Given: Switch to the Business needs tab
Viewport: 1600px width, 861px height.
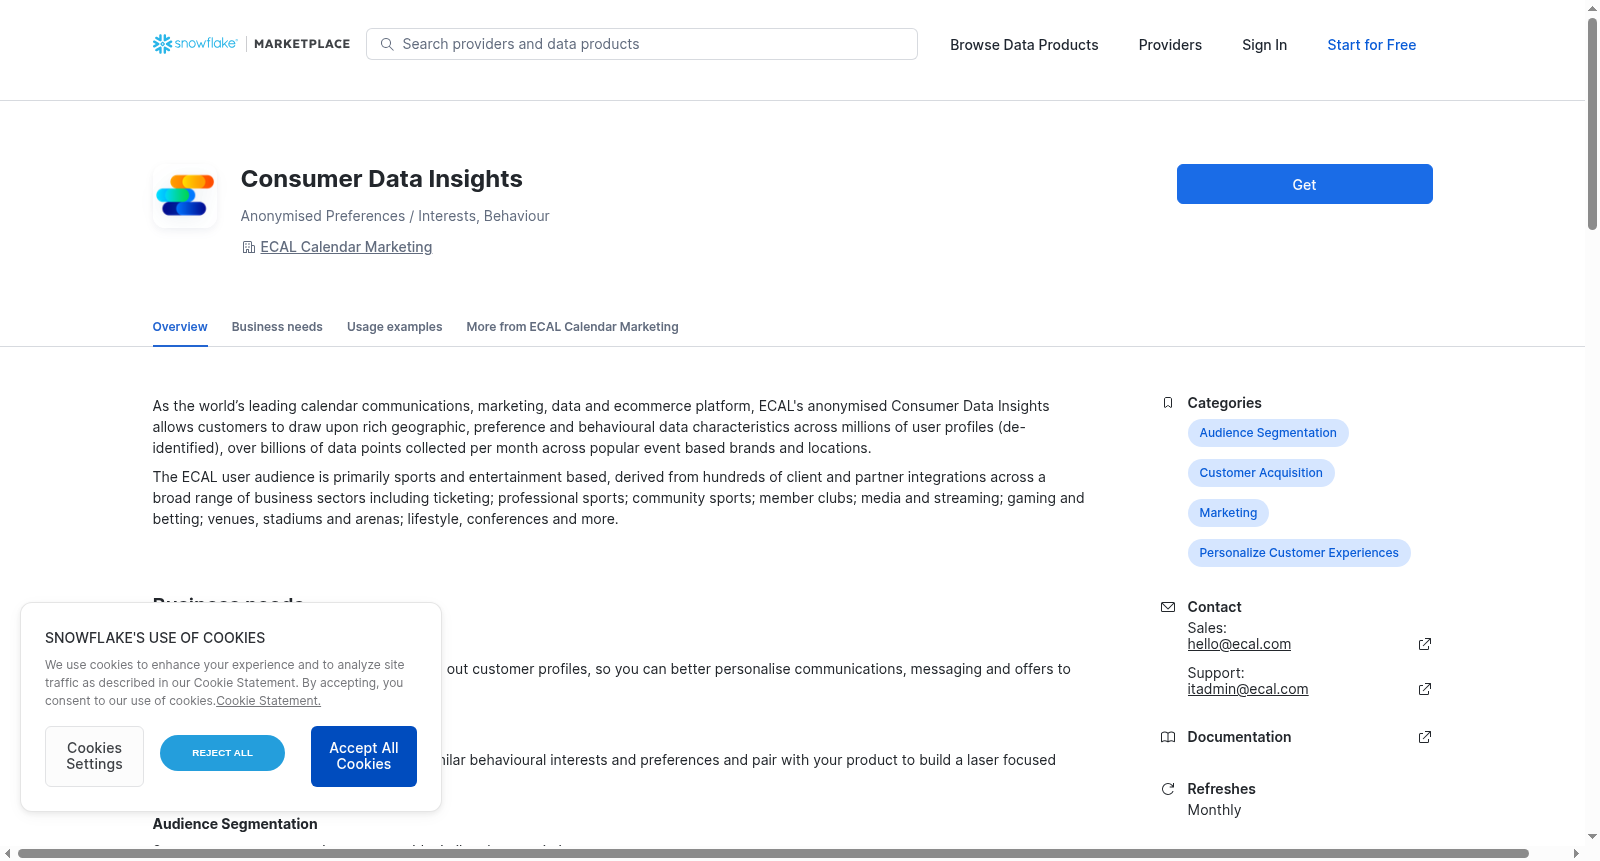Looking at the screenshot, I should click(x=277, y=327).
